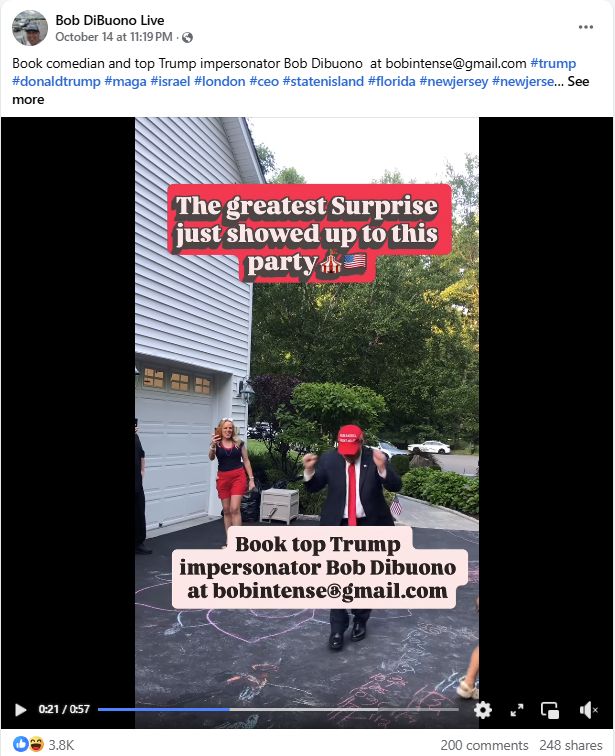Seek on the video progress bar

(278, 709)
